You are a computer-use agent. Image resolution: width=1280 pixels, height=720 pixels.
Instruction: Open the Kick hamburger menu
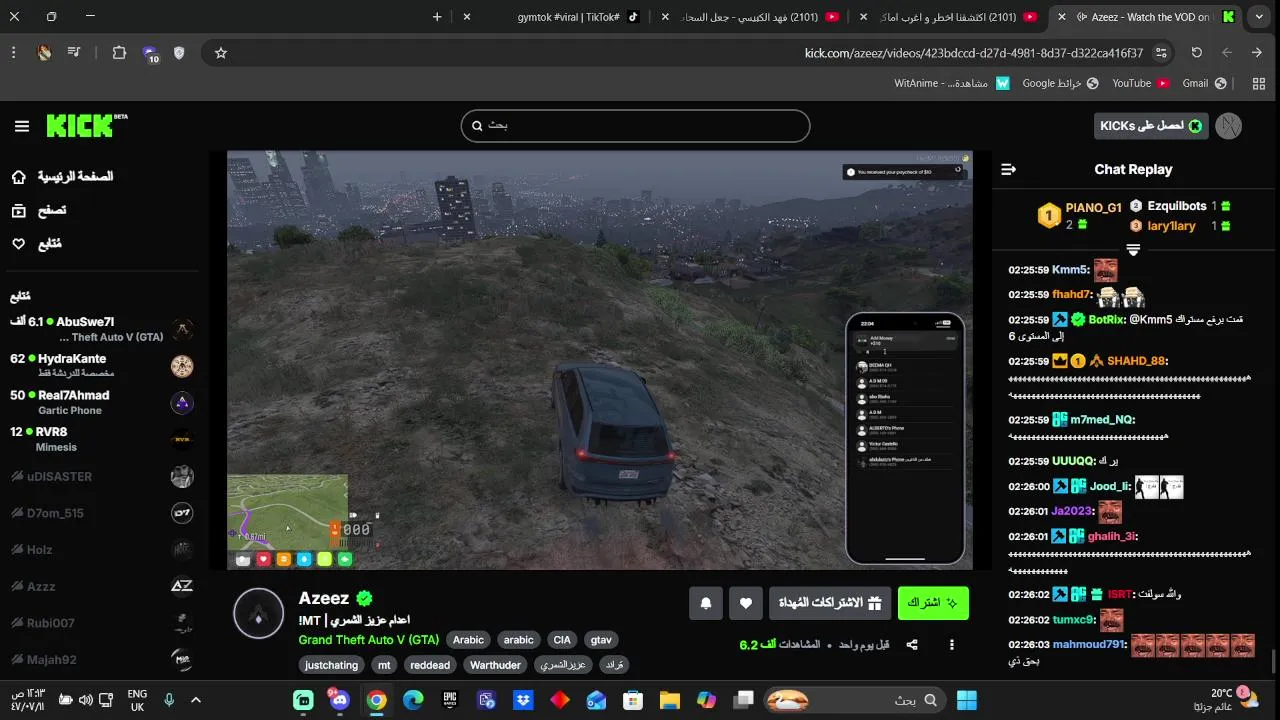coord(22,126)
